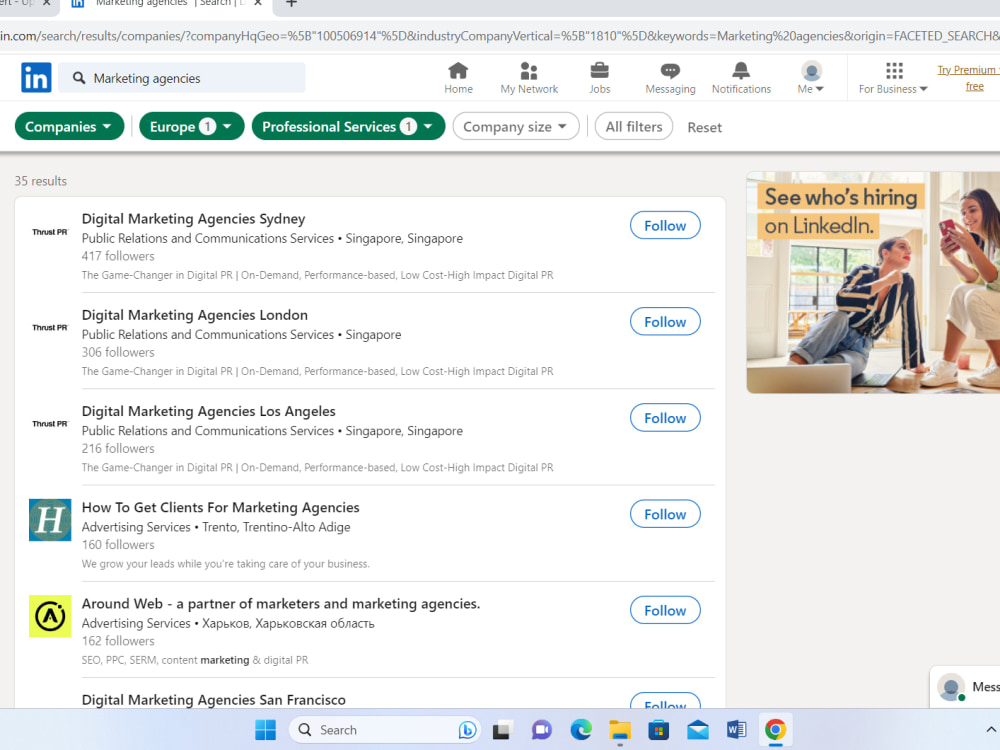Image resolution: width=1000 pixels, height=750 pixels.
Task: Open Microsoft Store from the taskbar
Action: tap(659, 730)
